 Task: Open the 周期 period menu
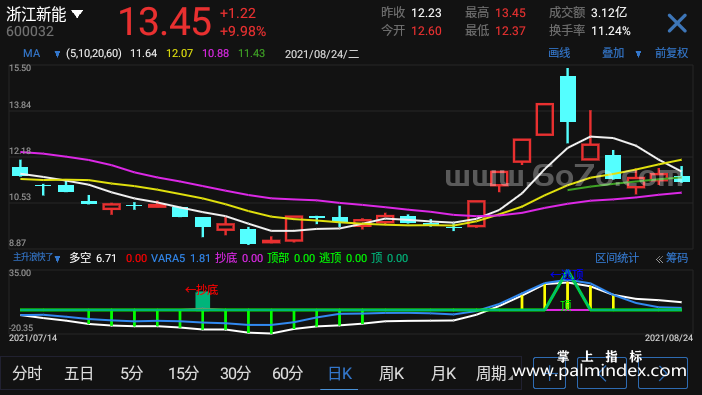(x=494, y=373)
